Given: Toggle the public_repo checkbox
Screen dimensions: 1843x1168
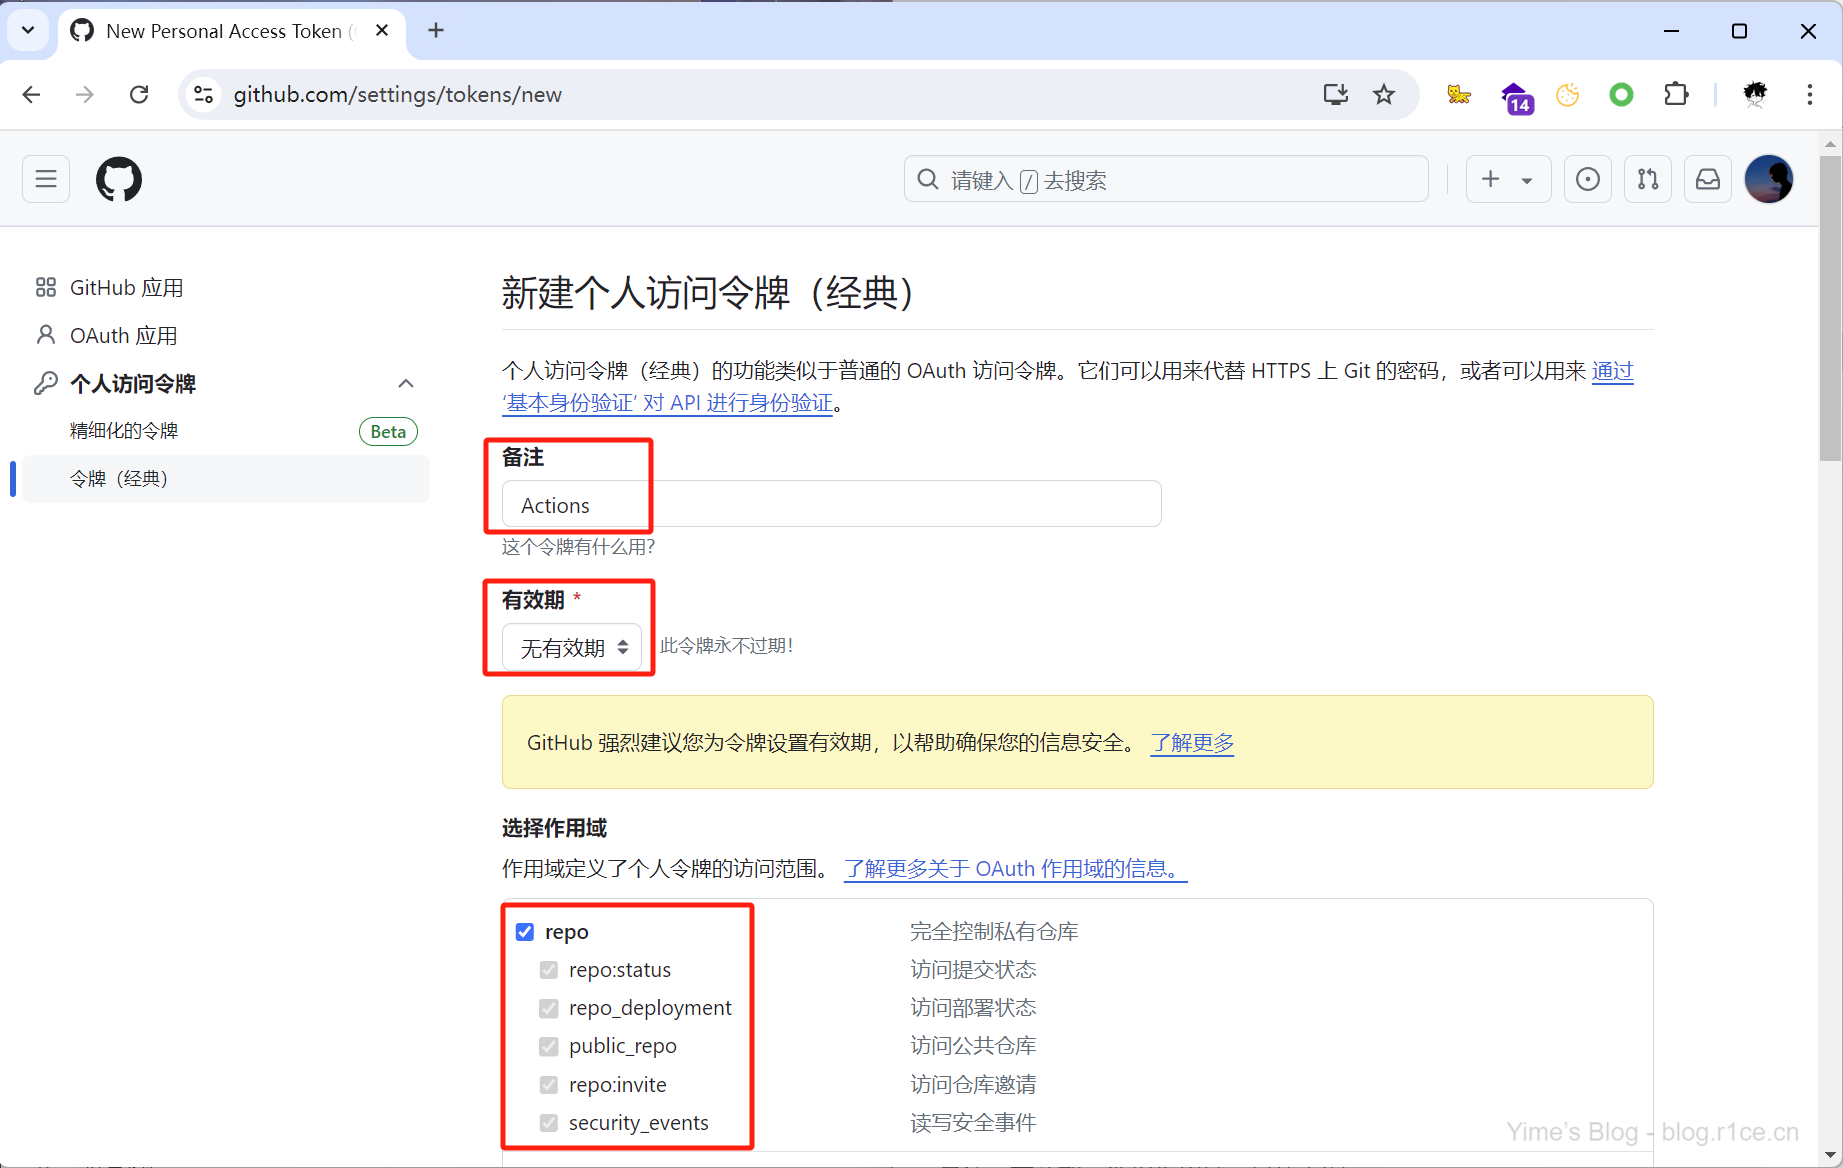Looking at the screenshot, I should coord(549,1046).
